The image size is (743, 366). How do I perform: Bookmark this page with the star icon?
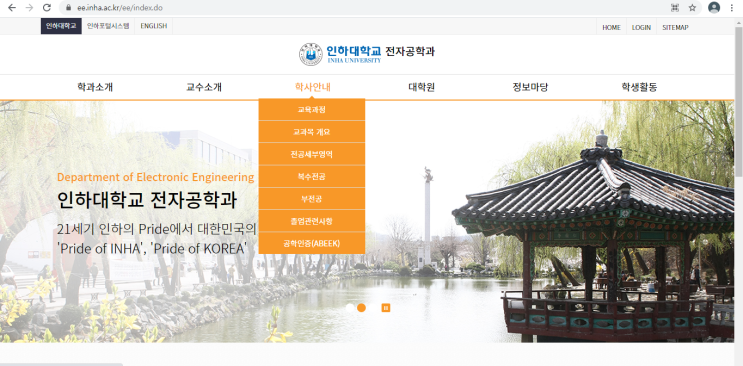[692, 8]
